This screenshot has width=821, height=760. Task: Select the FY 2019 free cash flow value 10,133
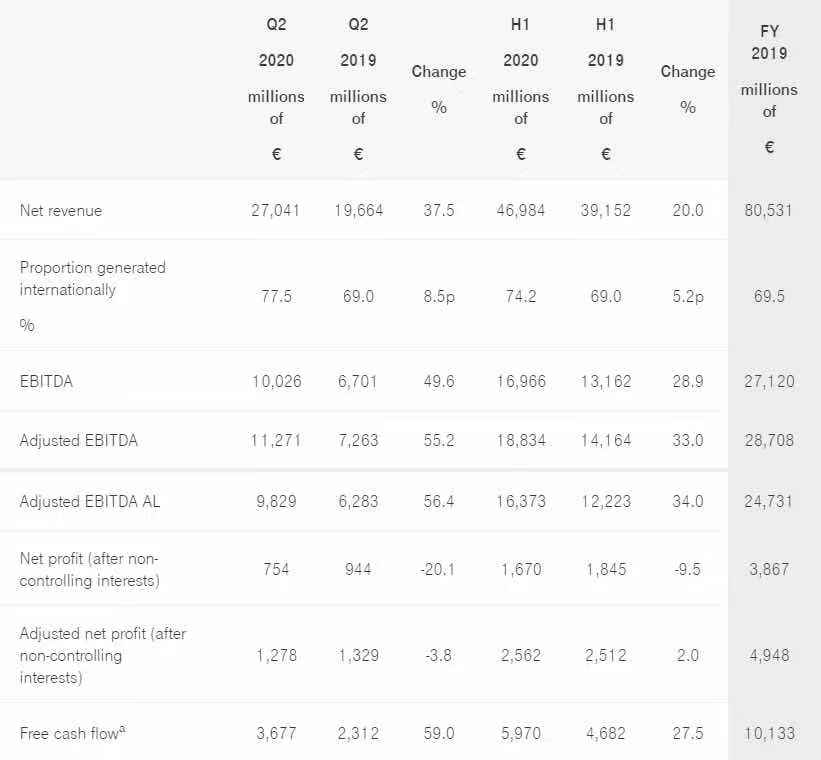769,733
